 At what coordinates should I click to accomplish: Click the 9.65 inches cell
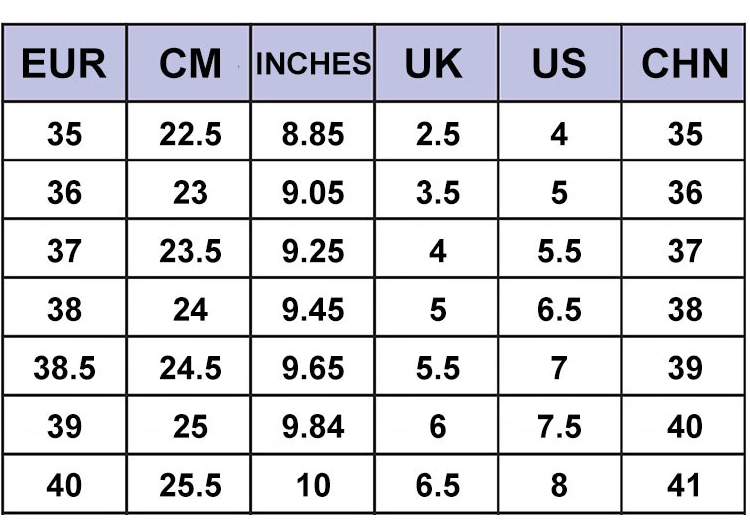click(x=313, y=369)
